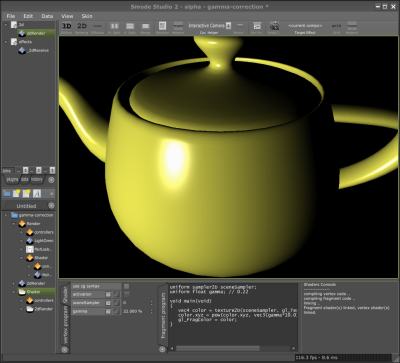The height and width of the screenshot is (363, 400).
Task: Click the code editor scroll-right arrow
Action: point(293,348)
